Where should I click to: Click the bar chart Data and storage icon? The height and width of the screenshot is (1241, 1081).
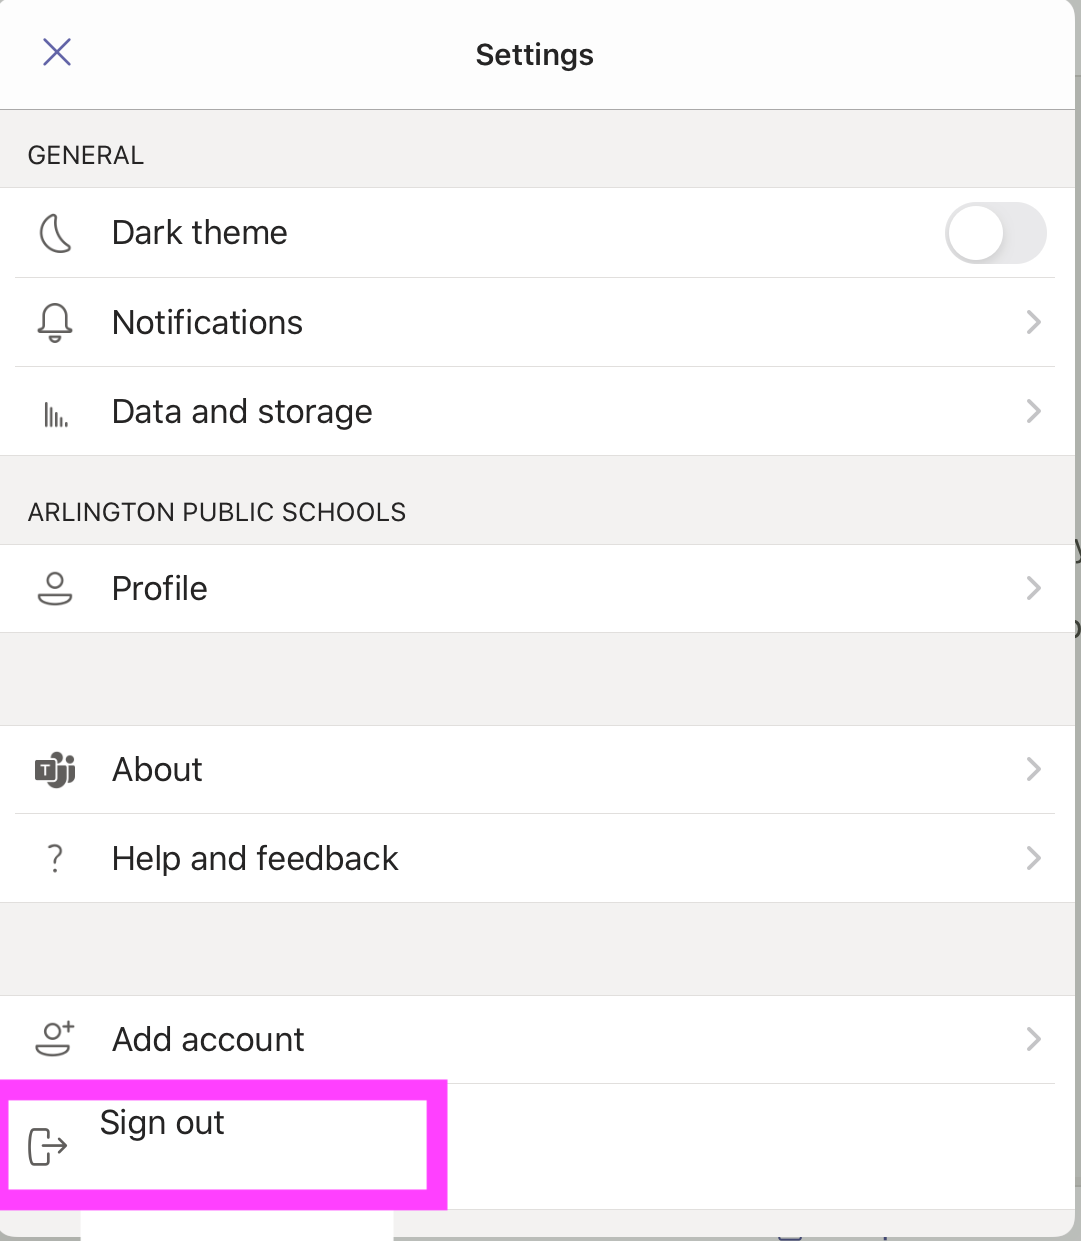point(55,414)
